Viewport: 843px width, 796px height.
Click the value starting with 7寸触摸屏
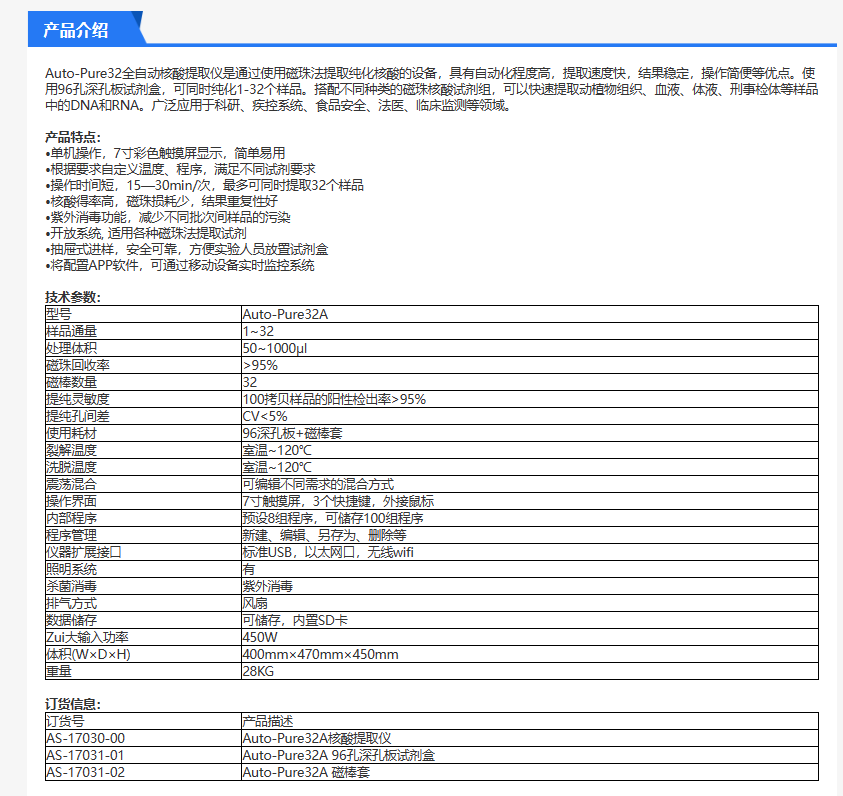[x=338, y=501]
